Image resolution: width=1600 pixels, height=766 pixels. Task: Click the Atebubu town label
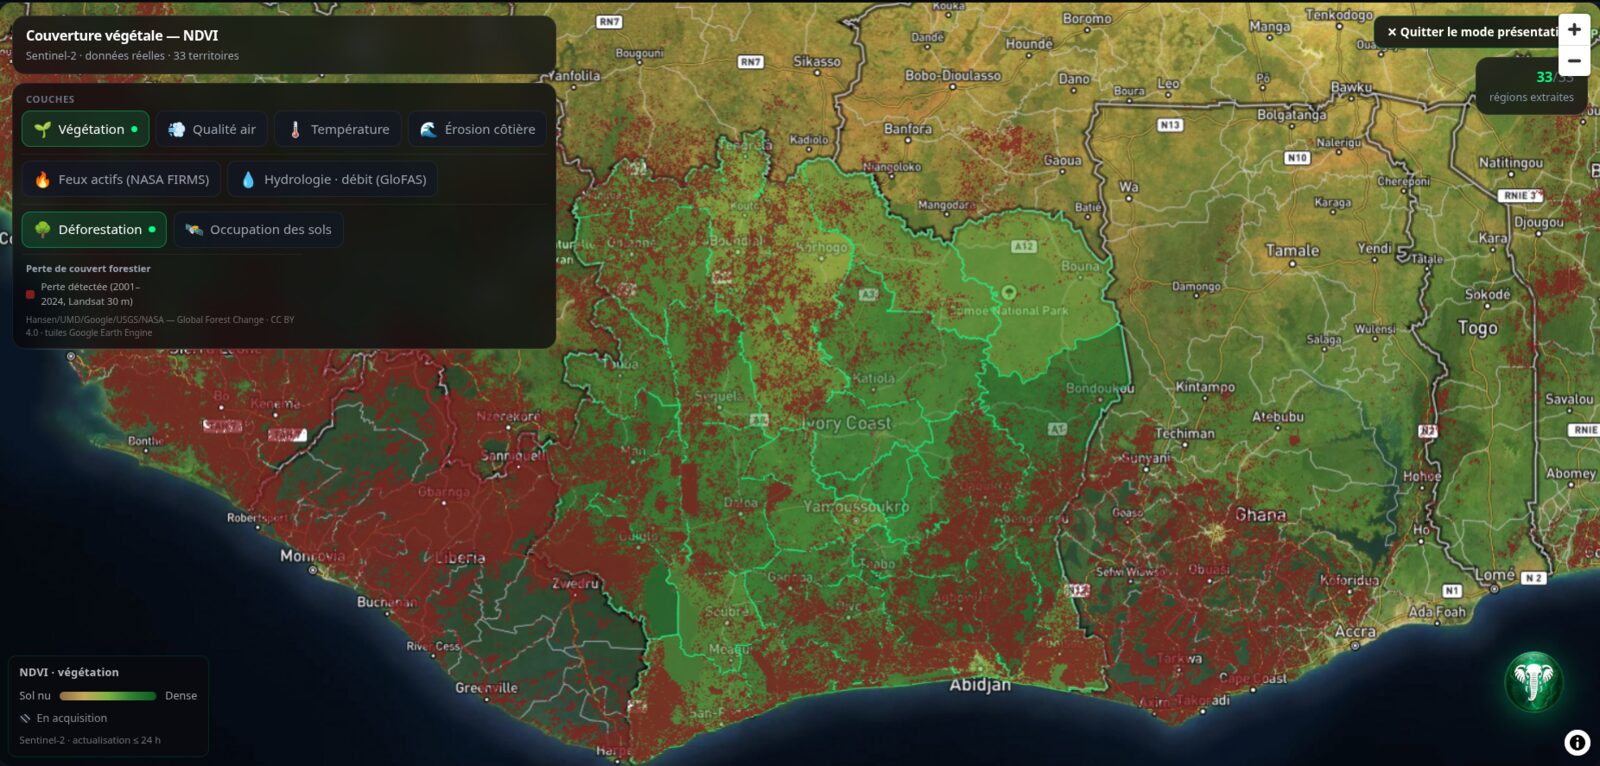(1278, 417)
